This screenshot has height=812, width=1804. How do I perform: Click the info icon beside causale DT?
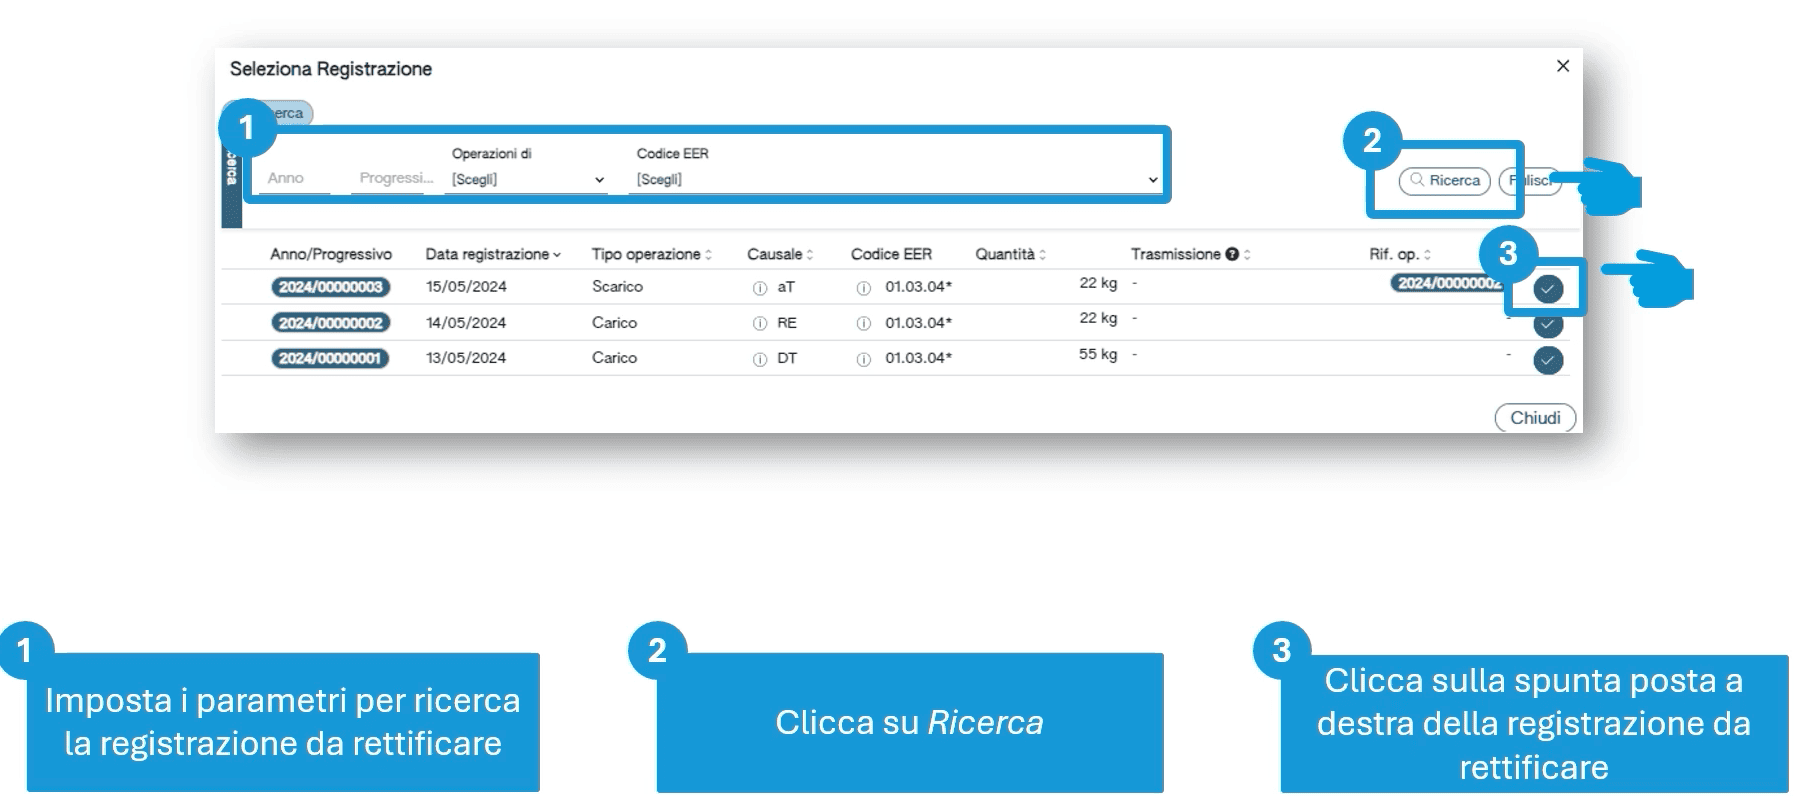[760, 359]
